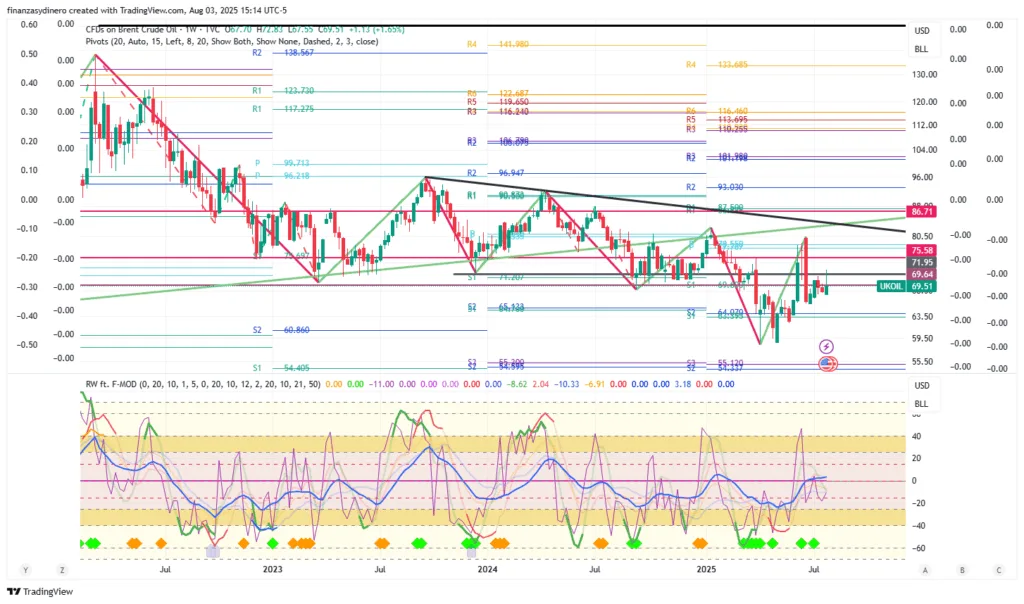1024x604 pixels.
Task: Click the A circle below price axis
Action: pos(925,570)
